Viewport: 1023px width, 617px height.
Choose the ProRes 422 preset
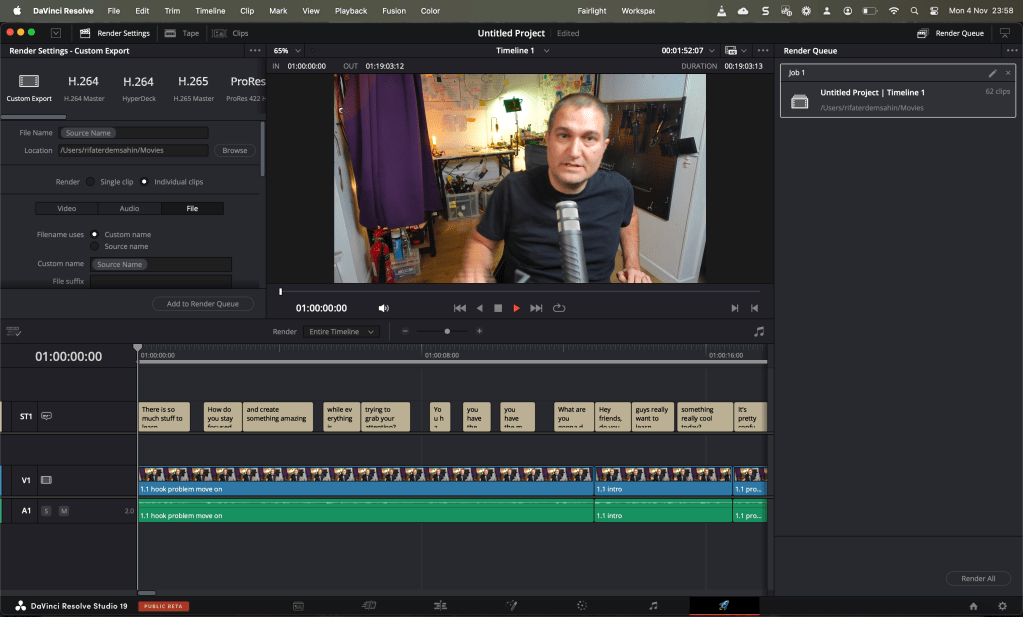point(246,87)
